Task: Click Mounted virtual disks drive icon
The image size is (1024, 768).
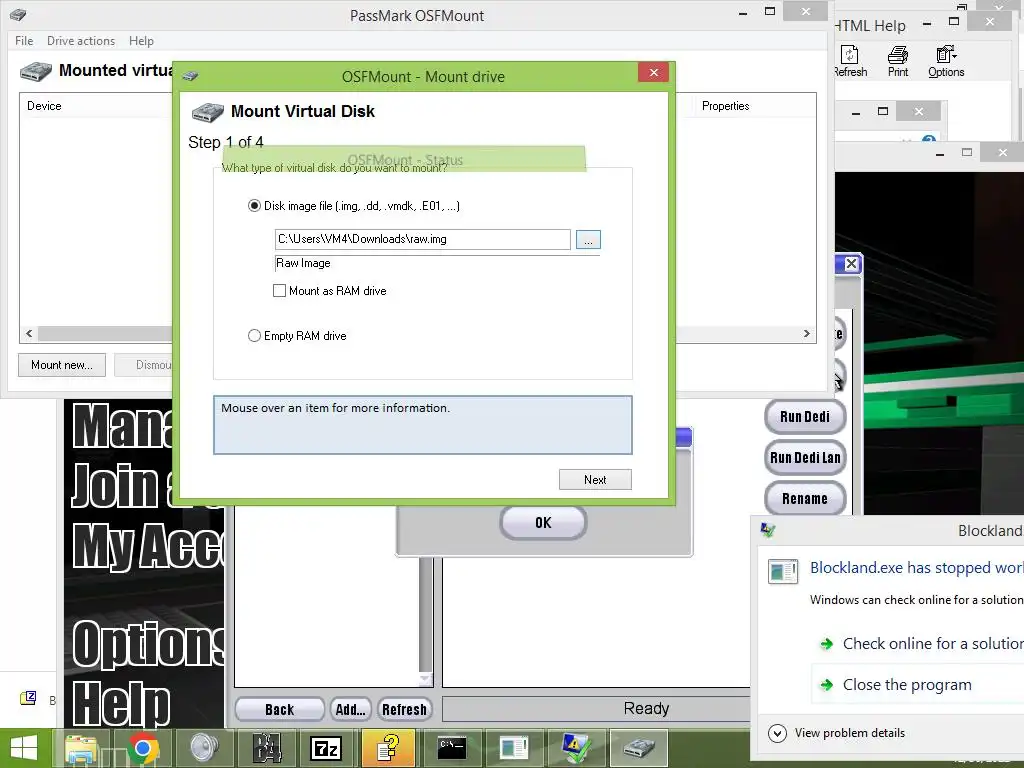Action: (36, 71)
